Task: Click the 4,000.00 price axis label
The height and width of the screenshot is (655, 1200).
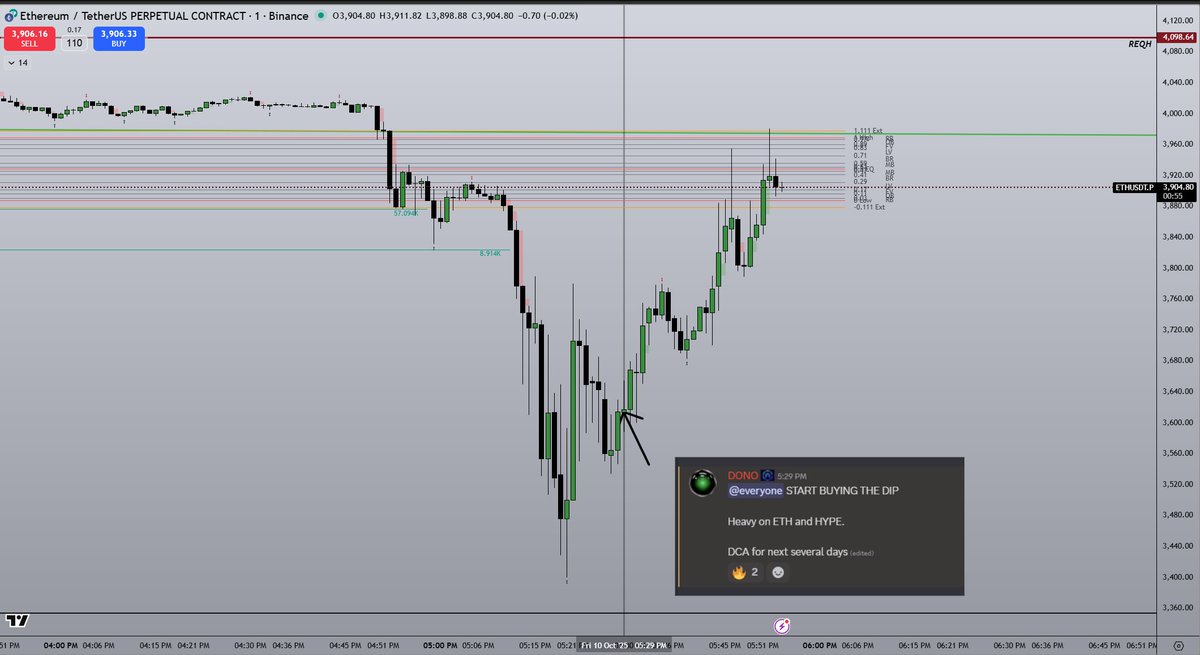Action: pos(1176,113)
